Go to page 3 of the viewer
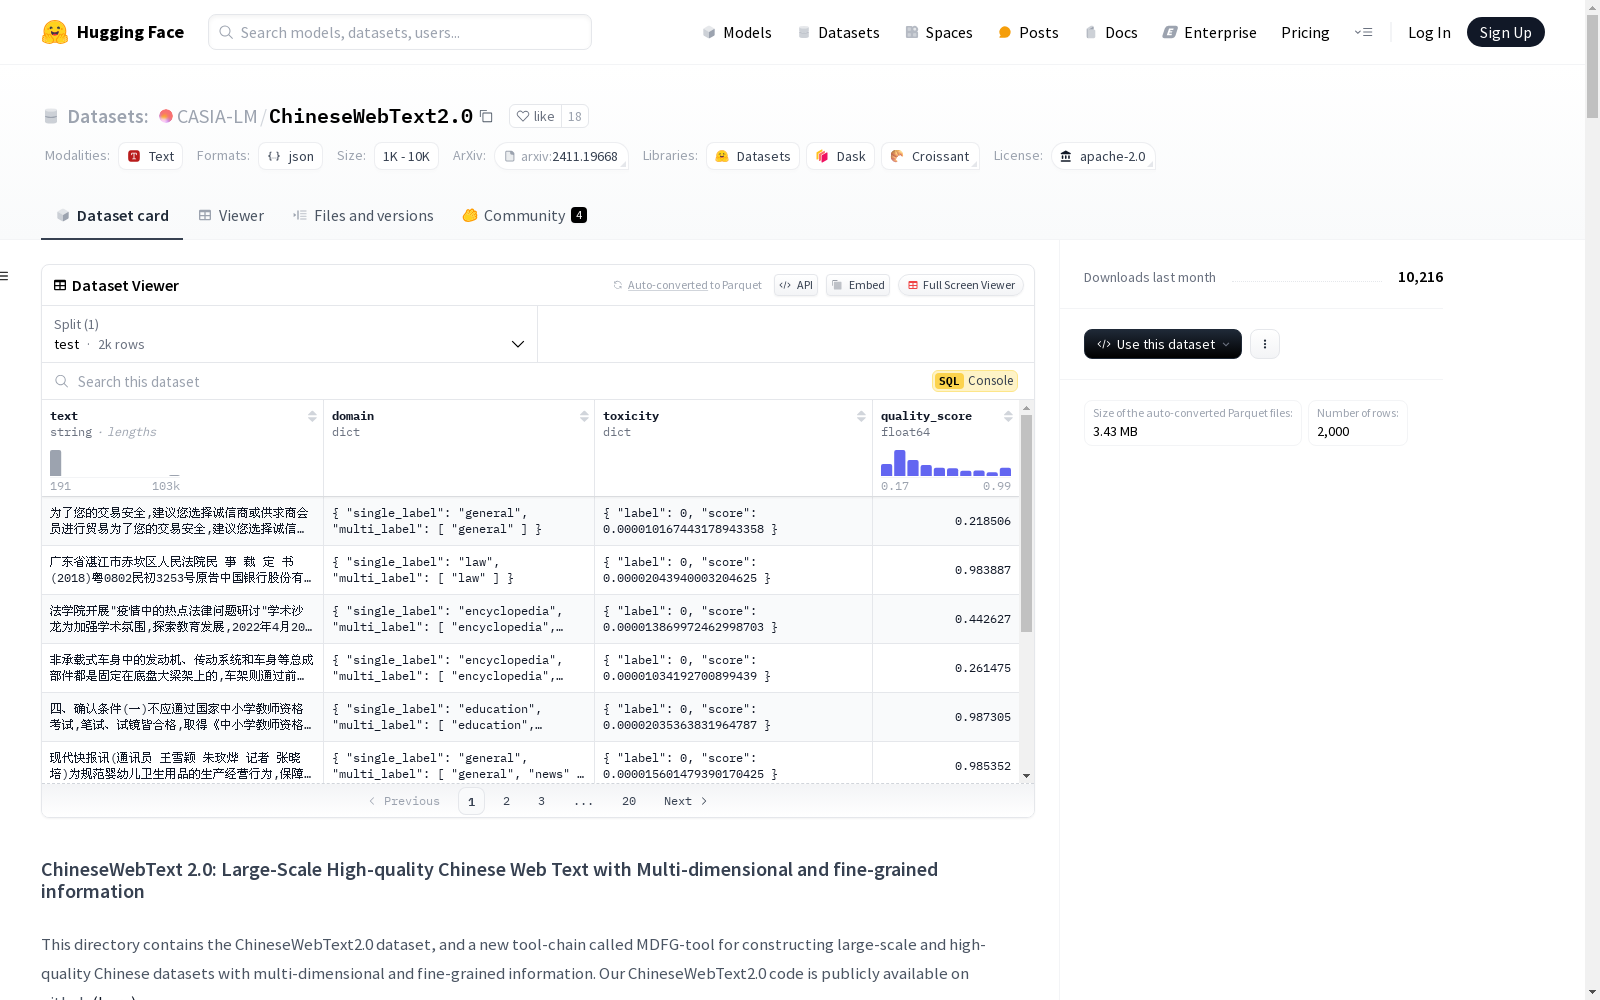Image resolution: width=1600 pixels, height=1000 pixels. (x=542, y=801)
